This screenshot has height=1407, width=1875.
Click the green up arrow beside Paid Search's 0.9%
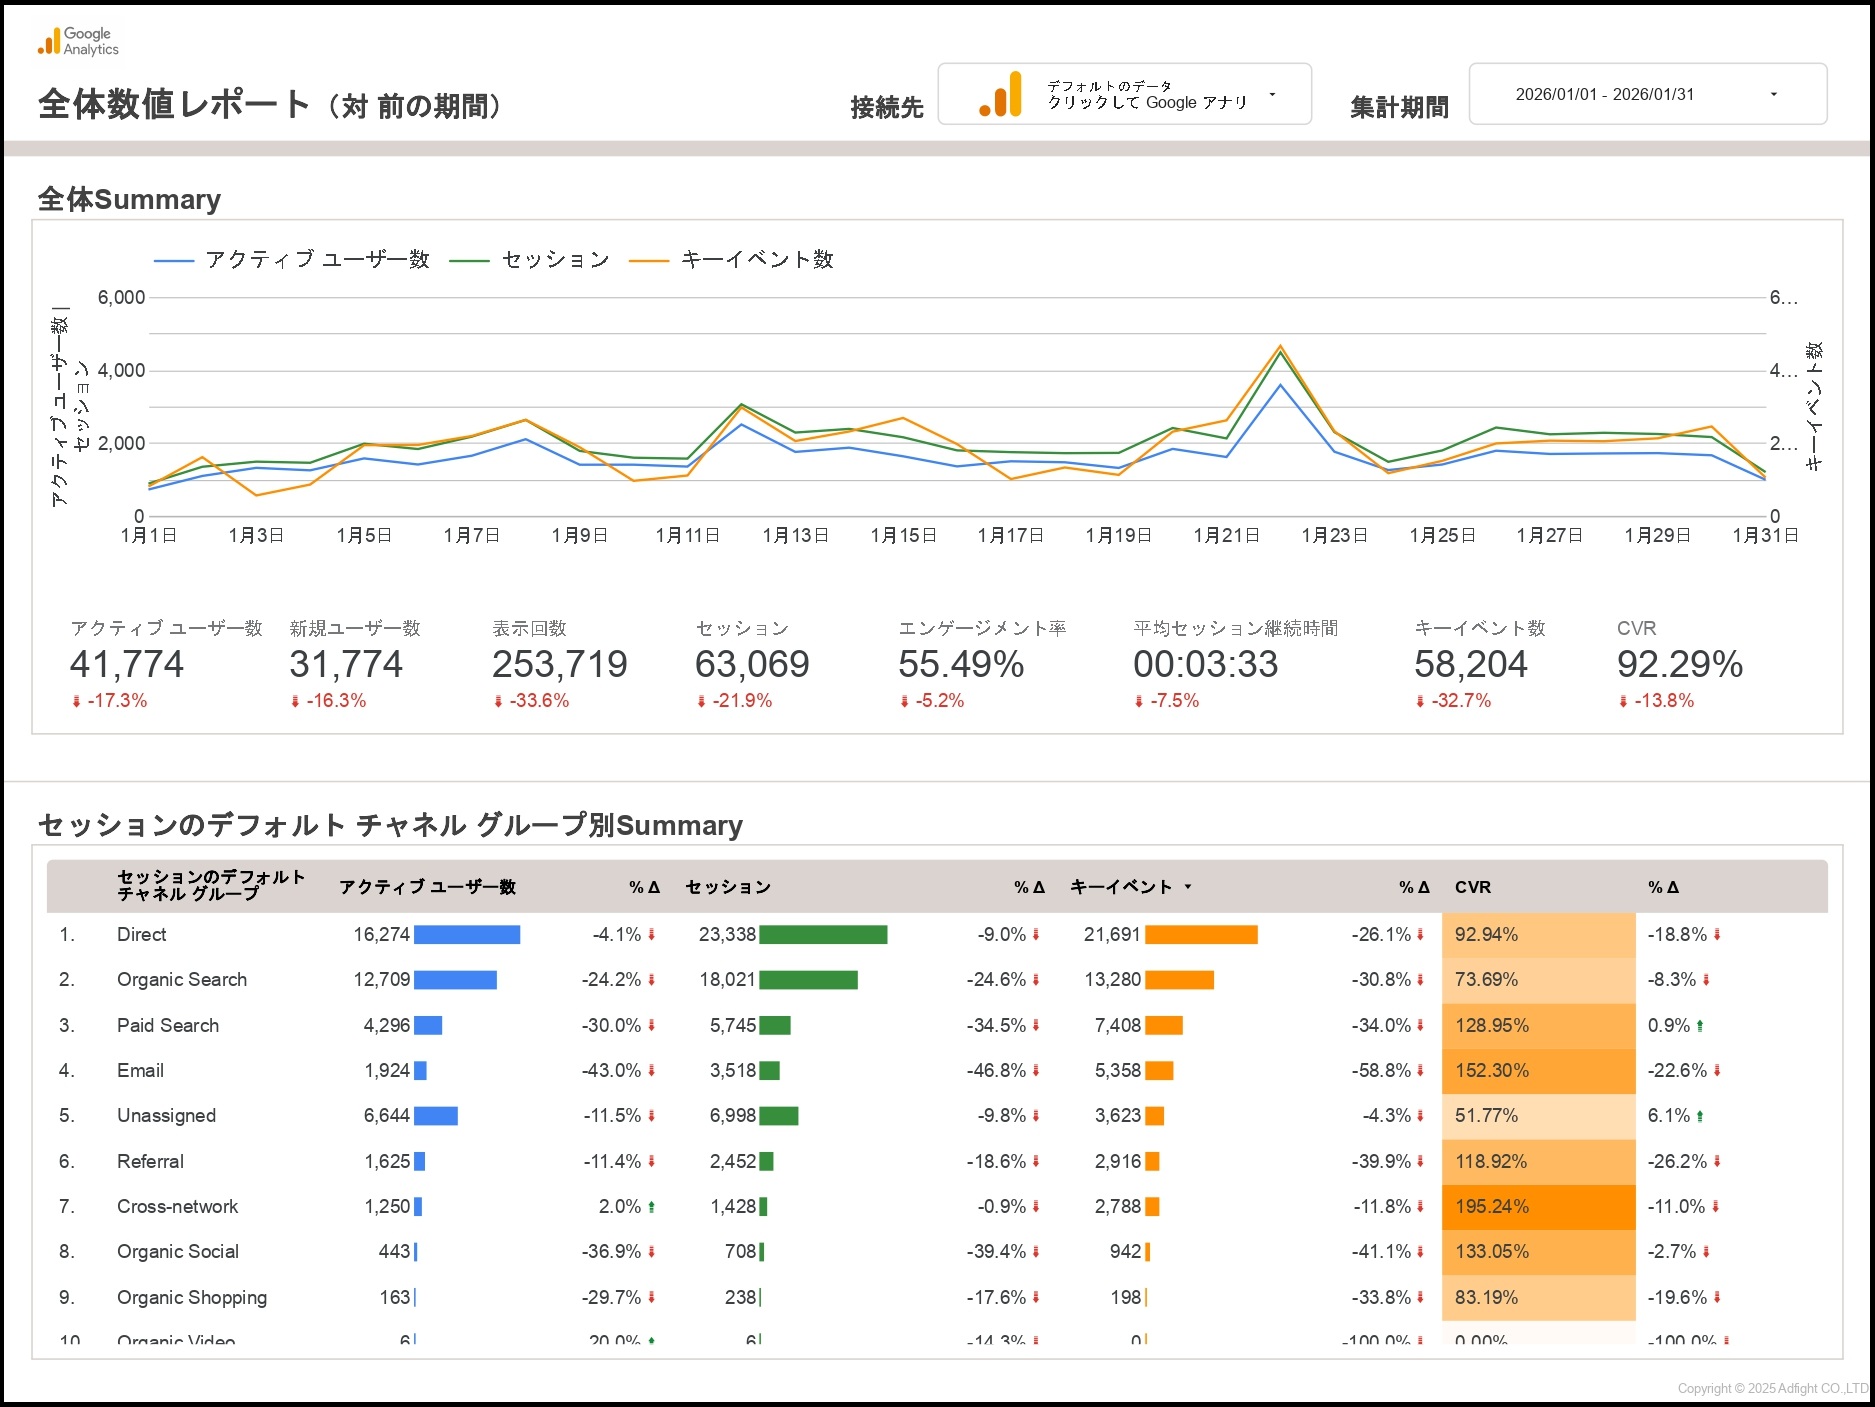[x=1700, y=1026]
